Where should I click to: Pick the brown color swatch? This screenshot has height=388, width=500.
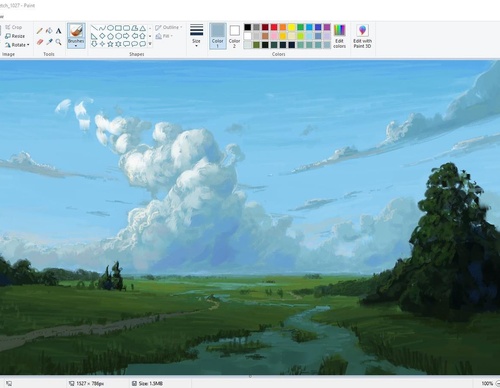(x=265, y=36)
